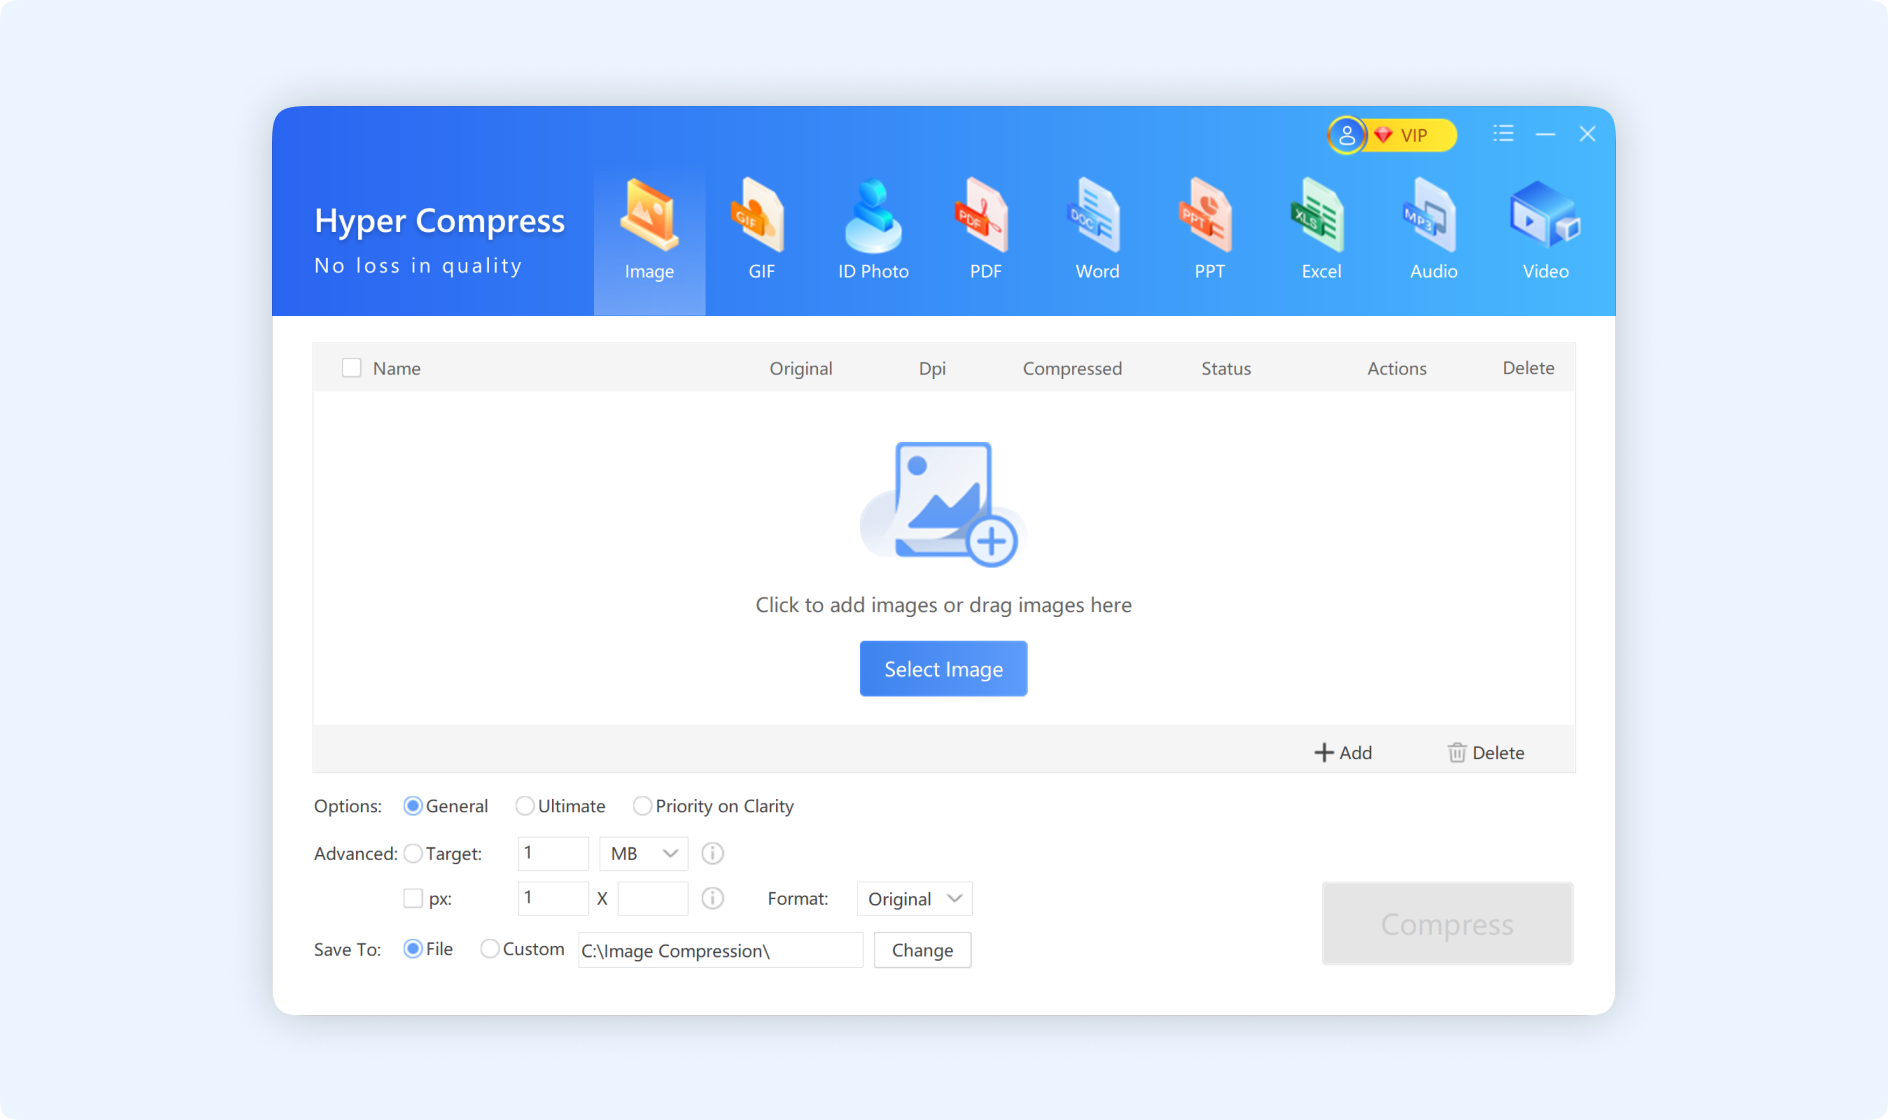Screen dimensions: 1888x1120
Task: Click the Compressed column header
Action: click(1072, 368)
